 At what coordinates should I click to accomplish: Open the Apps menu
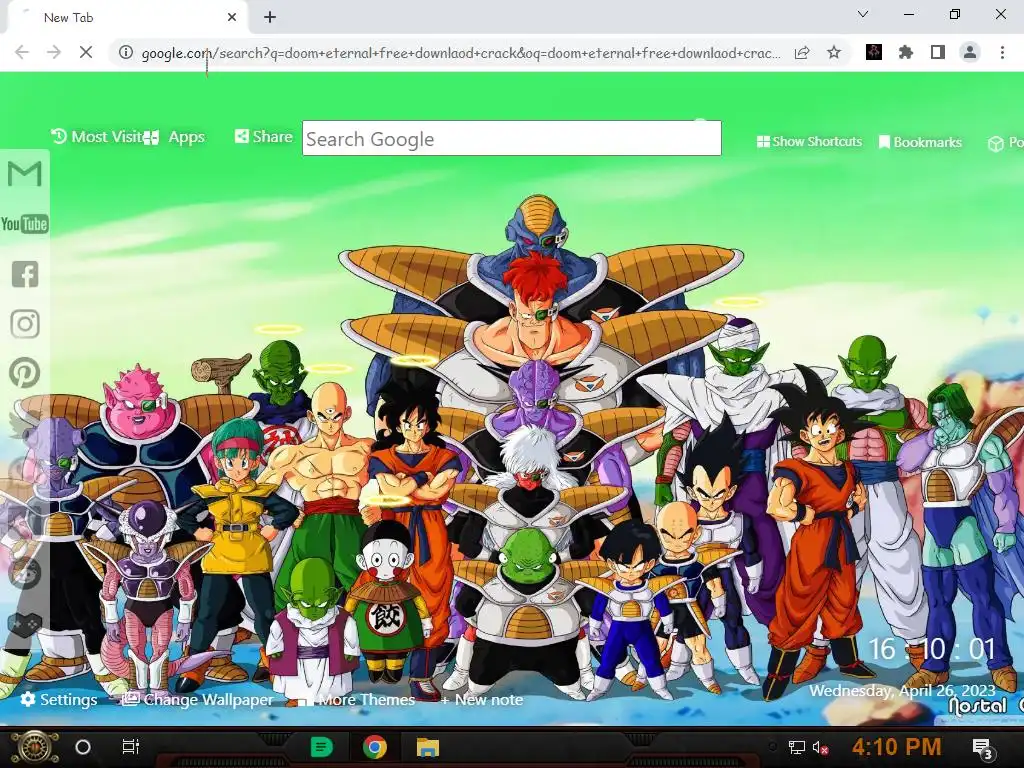(x=174, y=137)
